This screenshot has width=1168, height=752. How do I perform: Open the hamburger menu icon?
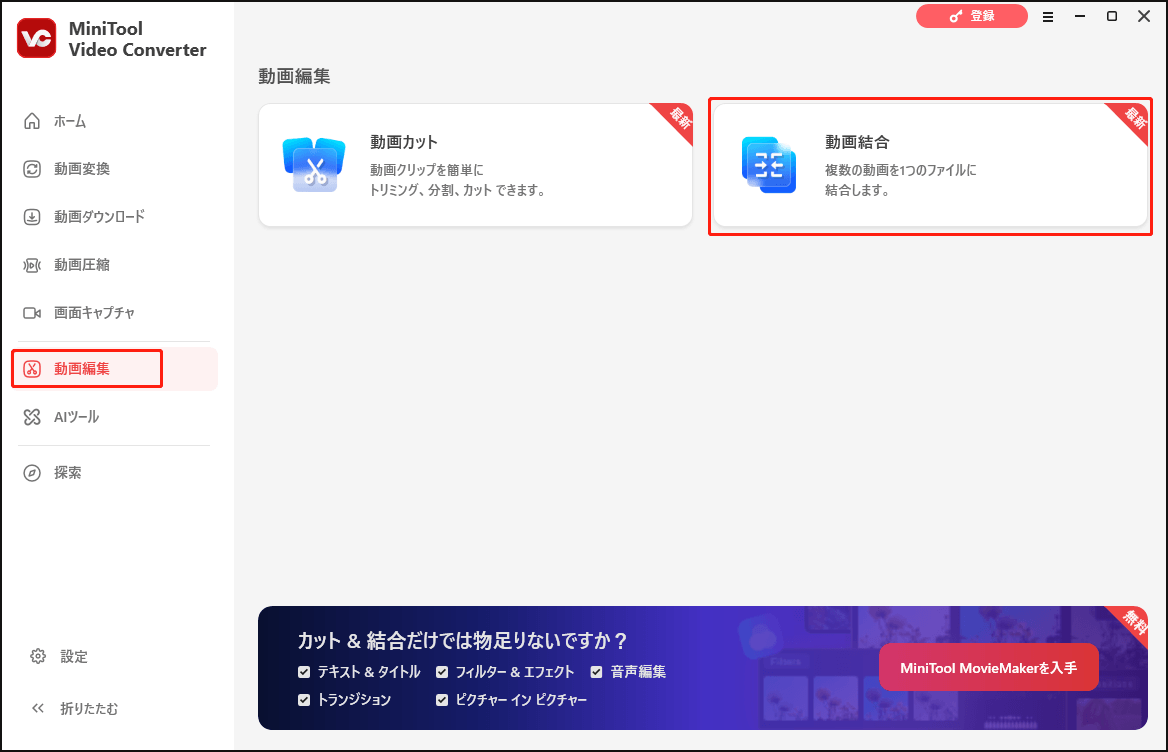click(1048, 16)
